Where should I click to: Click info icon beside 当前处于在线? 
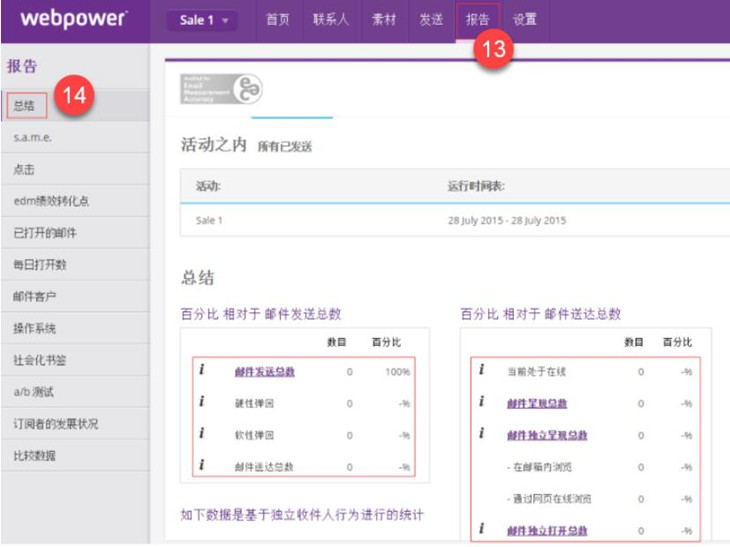(482, 370)
